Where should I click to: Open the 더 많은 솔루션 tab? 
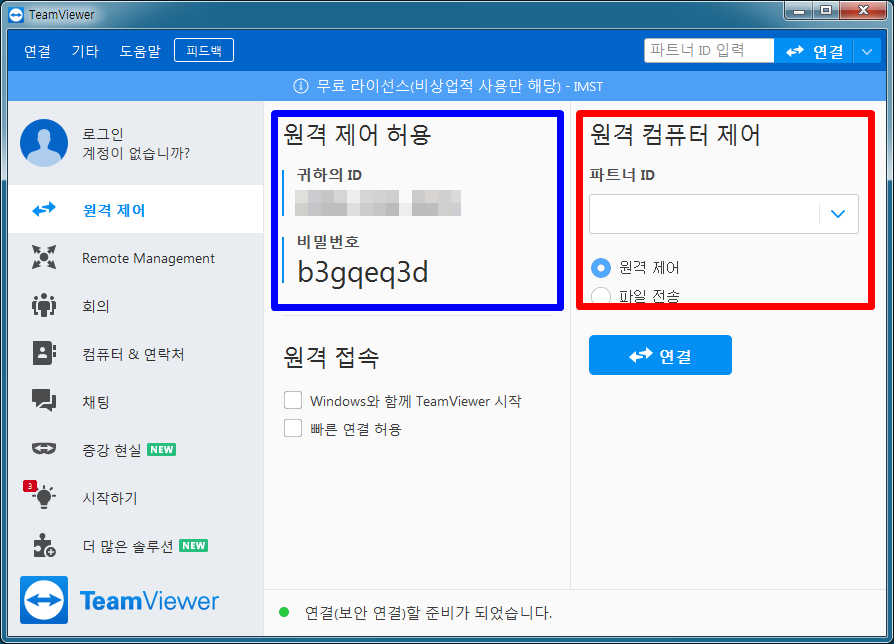136,545
